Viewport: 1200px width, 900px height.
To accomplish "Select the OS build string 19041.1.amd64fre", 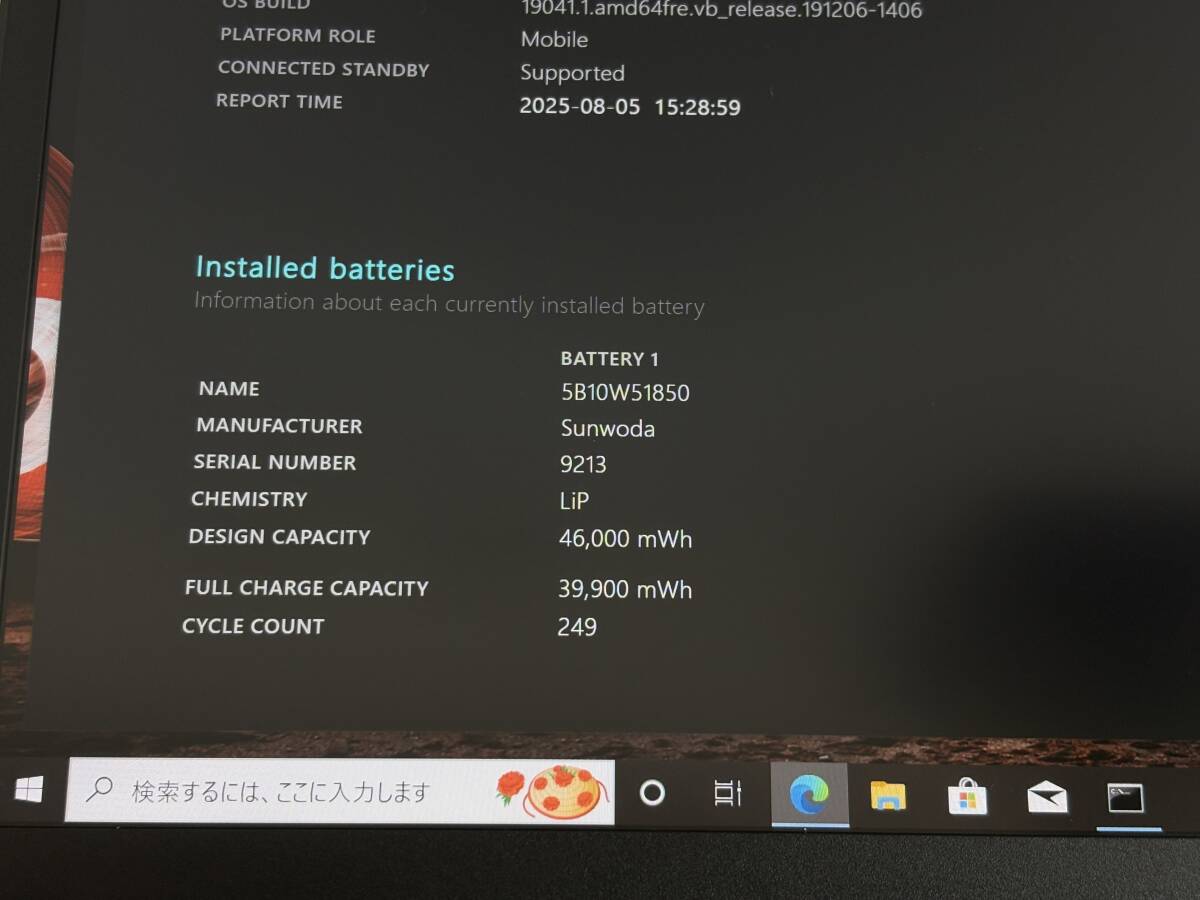I will click(721, 10).
